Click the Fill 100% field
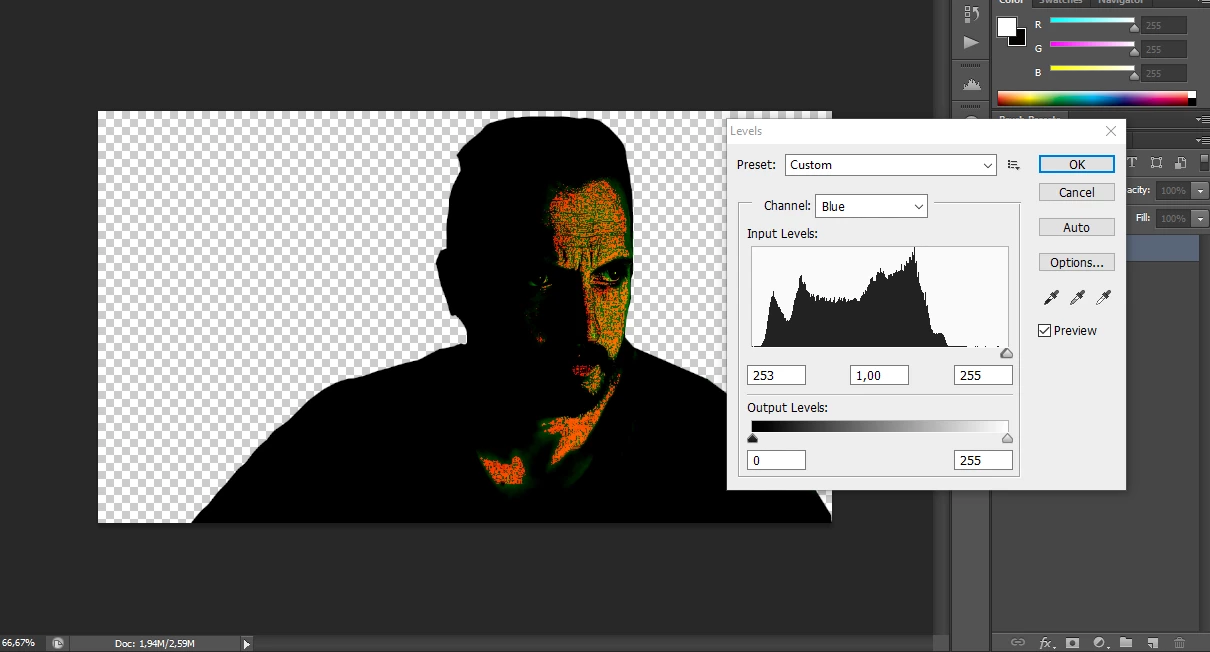Viewport: 1210px width, 652px height. [x=1172, y=218]
